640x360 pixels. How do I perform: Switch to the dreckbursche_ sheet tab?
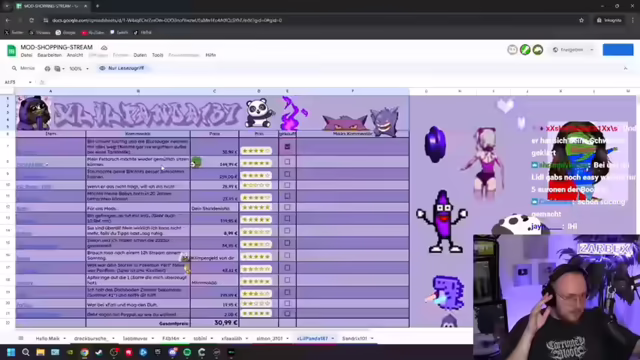click(x=91, y=338)
